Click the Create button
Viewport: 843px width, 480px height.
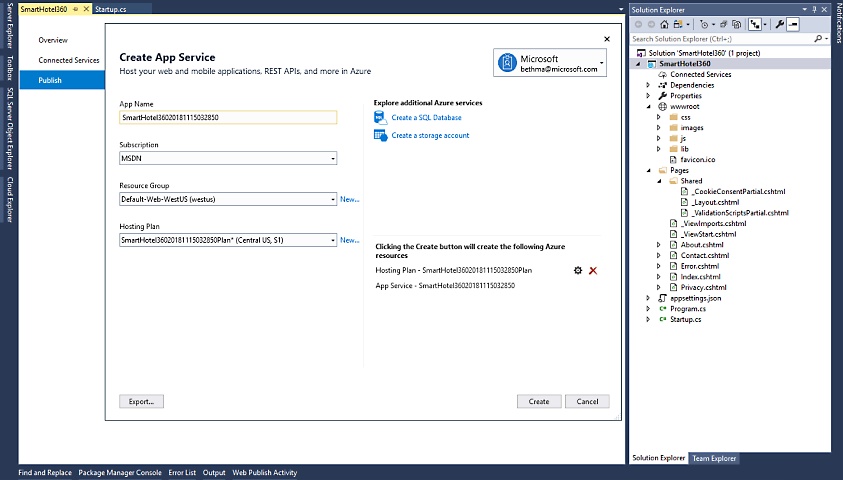(538, 401)
